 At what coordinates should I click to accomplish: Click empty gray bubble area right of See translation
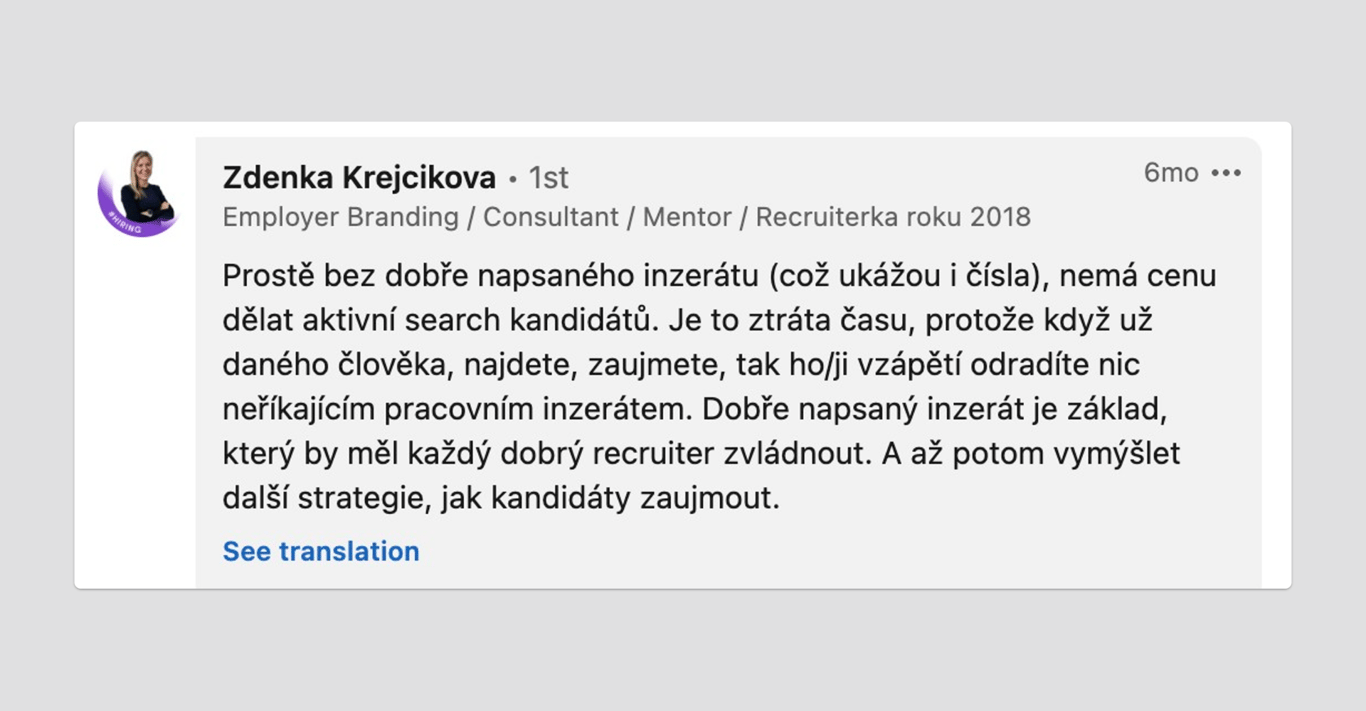(800, 551)
